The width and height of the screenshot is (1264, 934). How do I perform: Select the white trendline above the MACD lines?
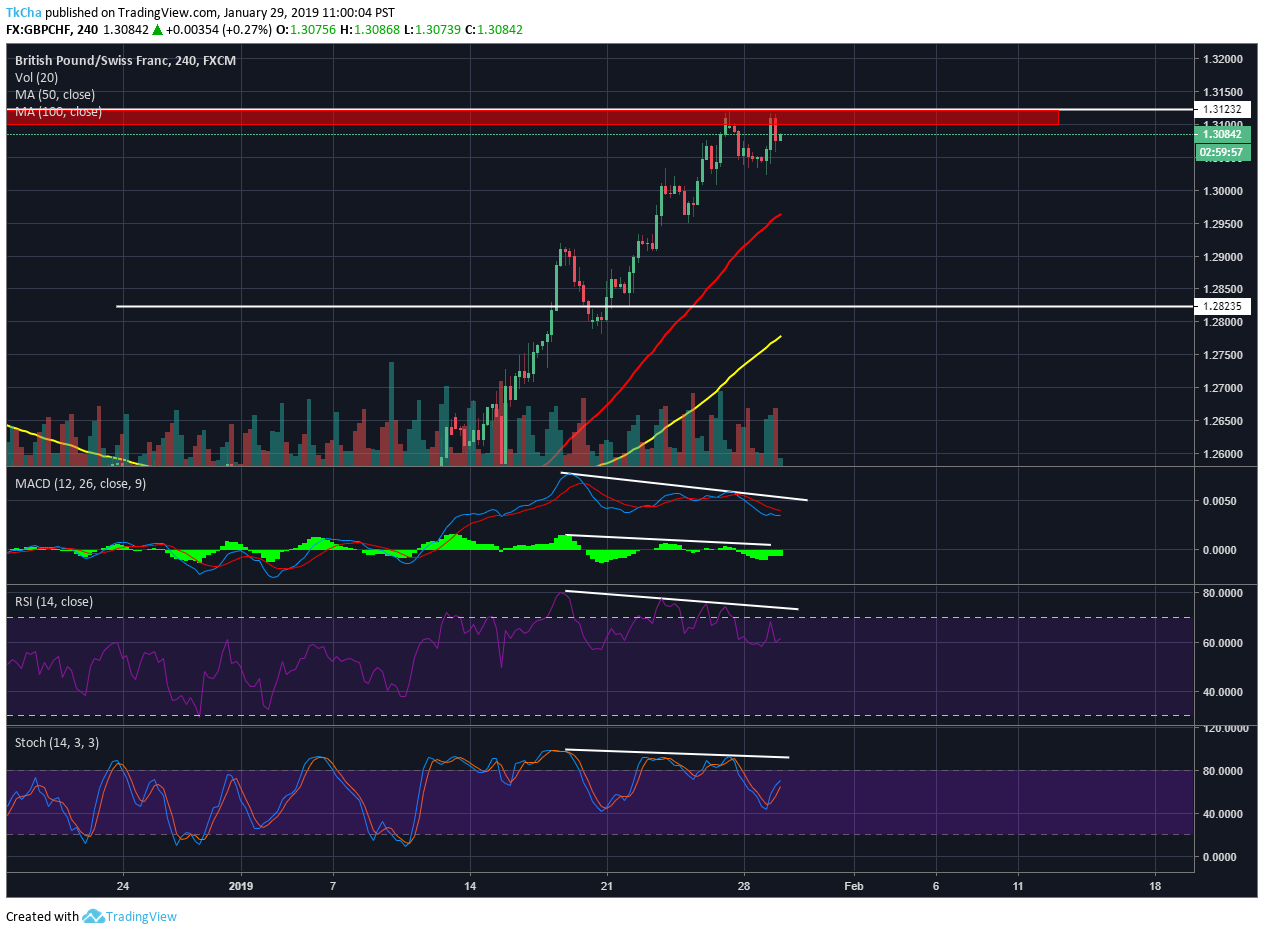pos(684,486)
